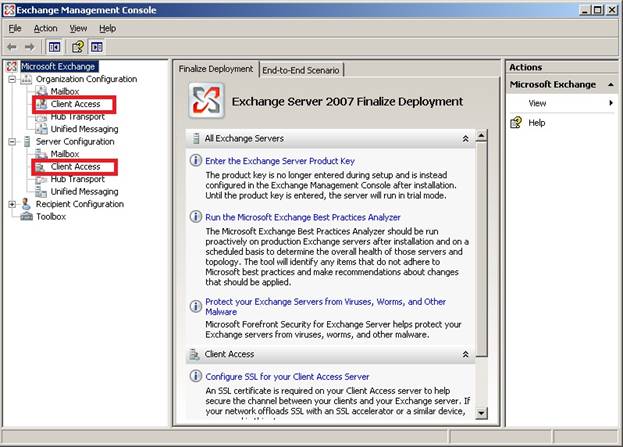
Task: Click Help in the Actions pane
Action: [537, 123]
